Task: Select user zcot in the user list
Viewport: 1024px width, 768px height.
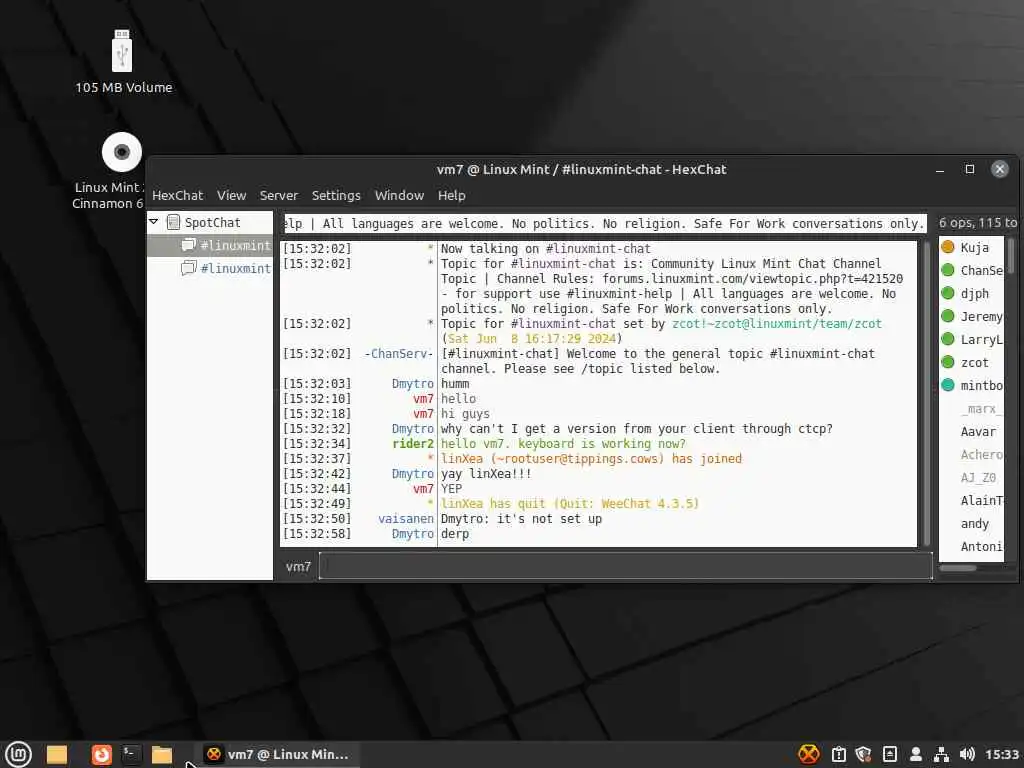Action: point(974,362)
